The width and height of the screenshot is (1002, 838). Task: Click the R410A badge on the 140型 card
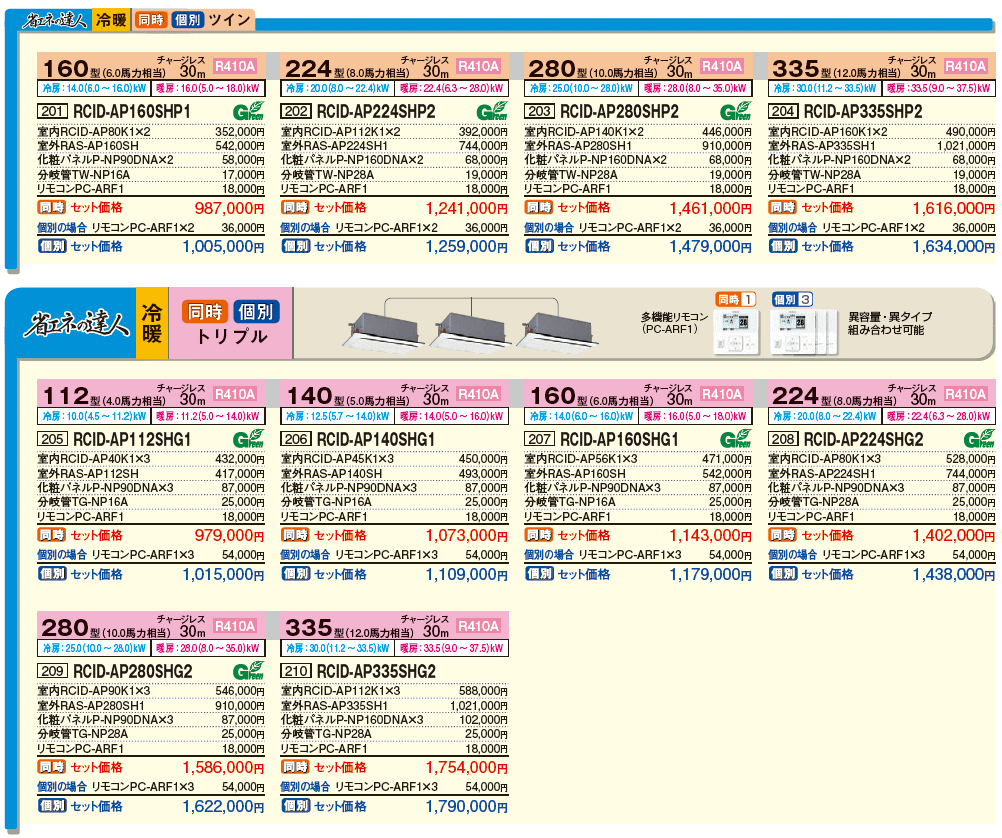[479, 394]
